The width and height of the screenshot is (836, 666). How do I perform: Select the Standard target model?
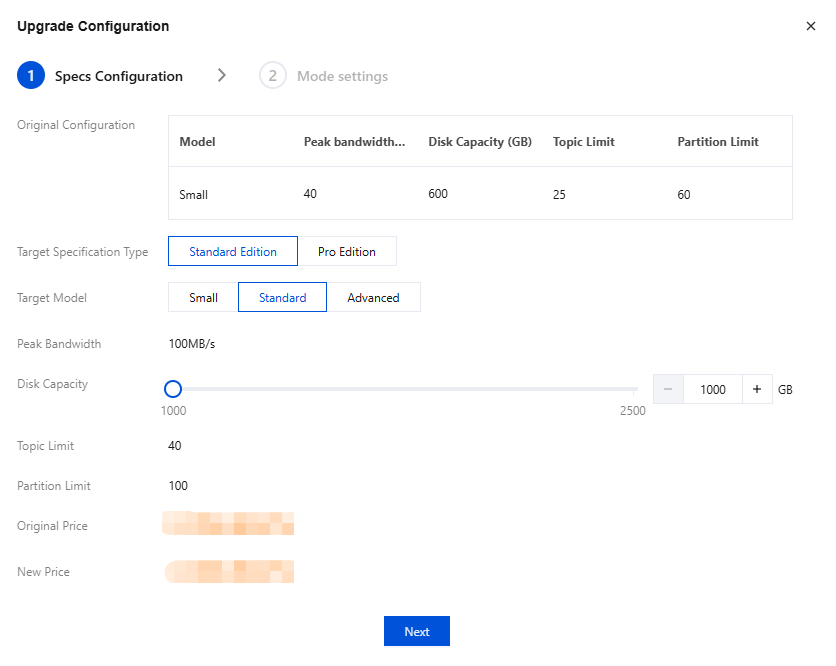[282, 297]
